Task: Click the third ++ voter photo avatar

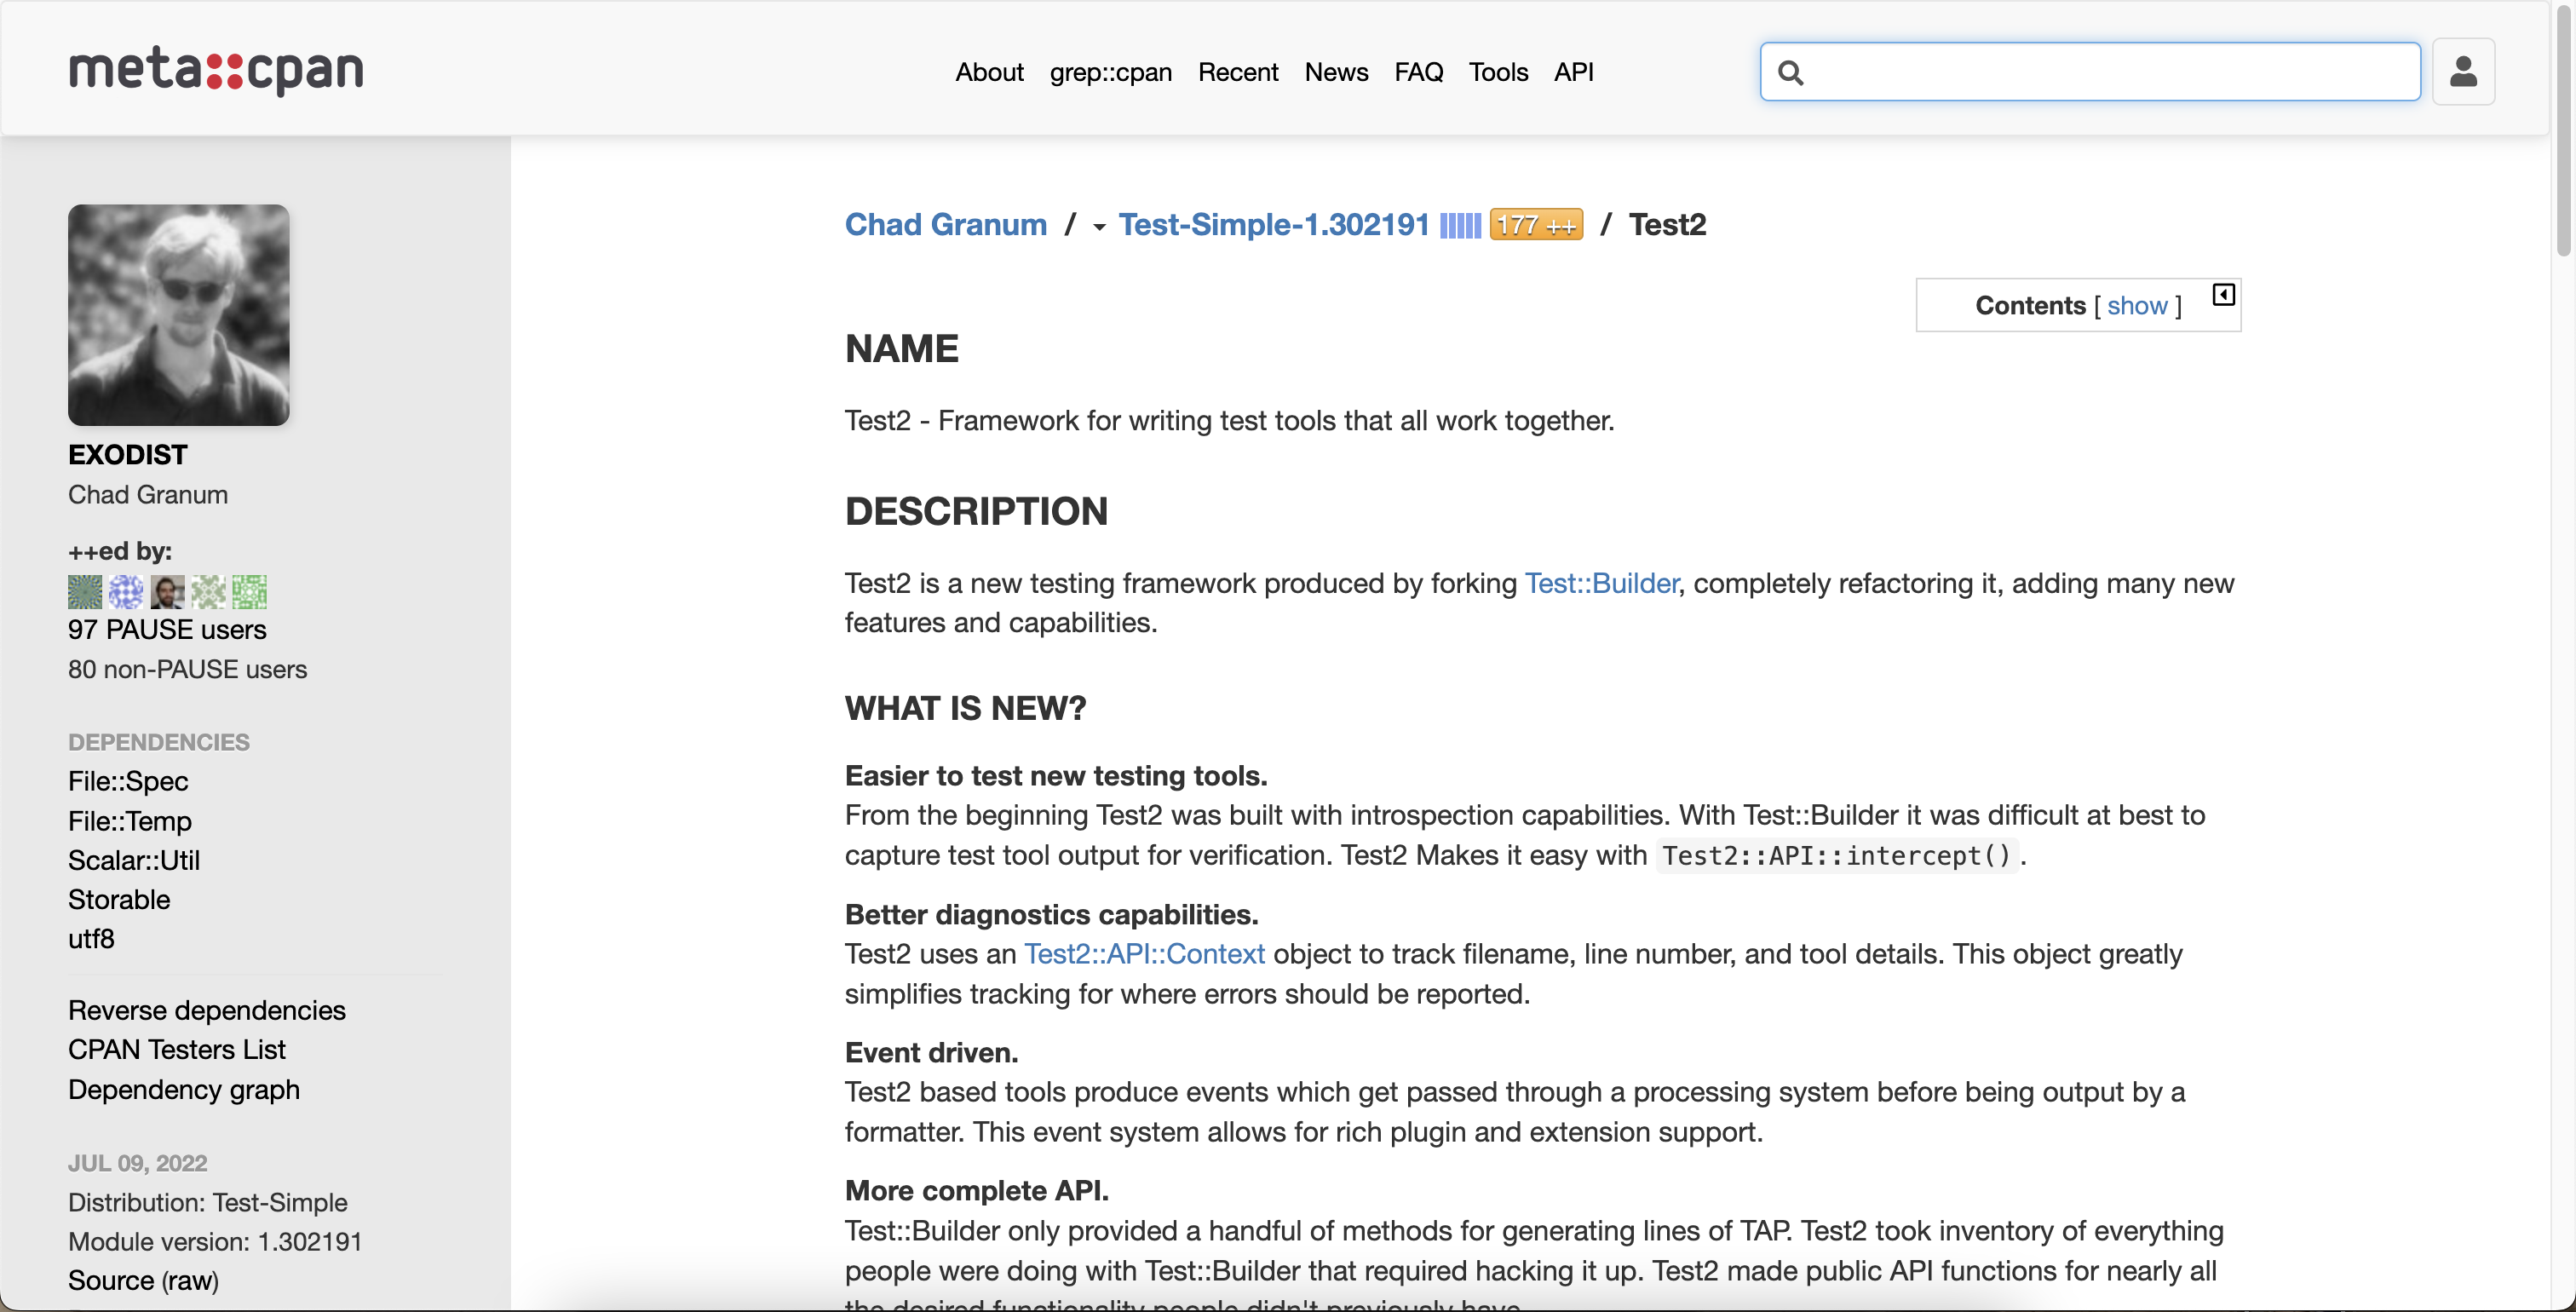Action: coord(167,592)
